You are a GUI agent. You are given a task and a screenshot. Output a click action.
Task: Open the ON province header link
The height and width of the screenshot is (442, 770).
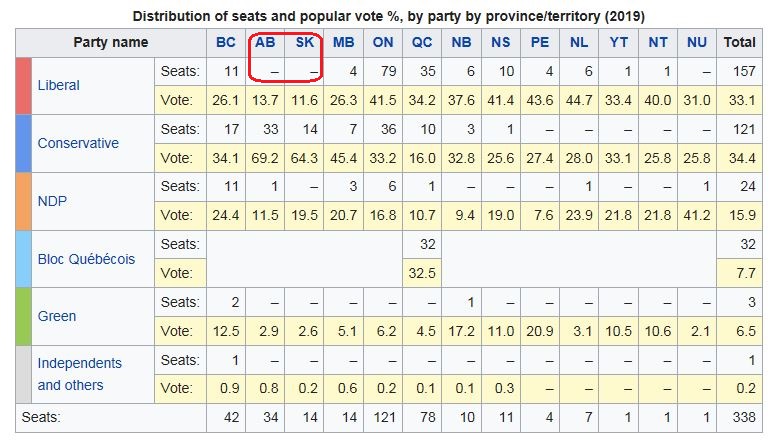pos(383,43)
